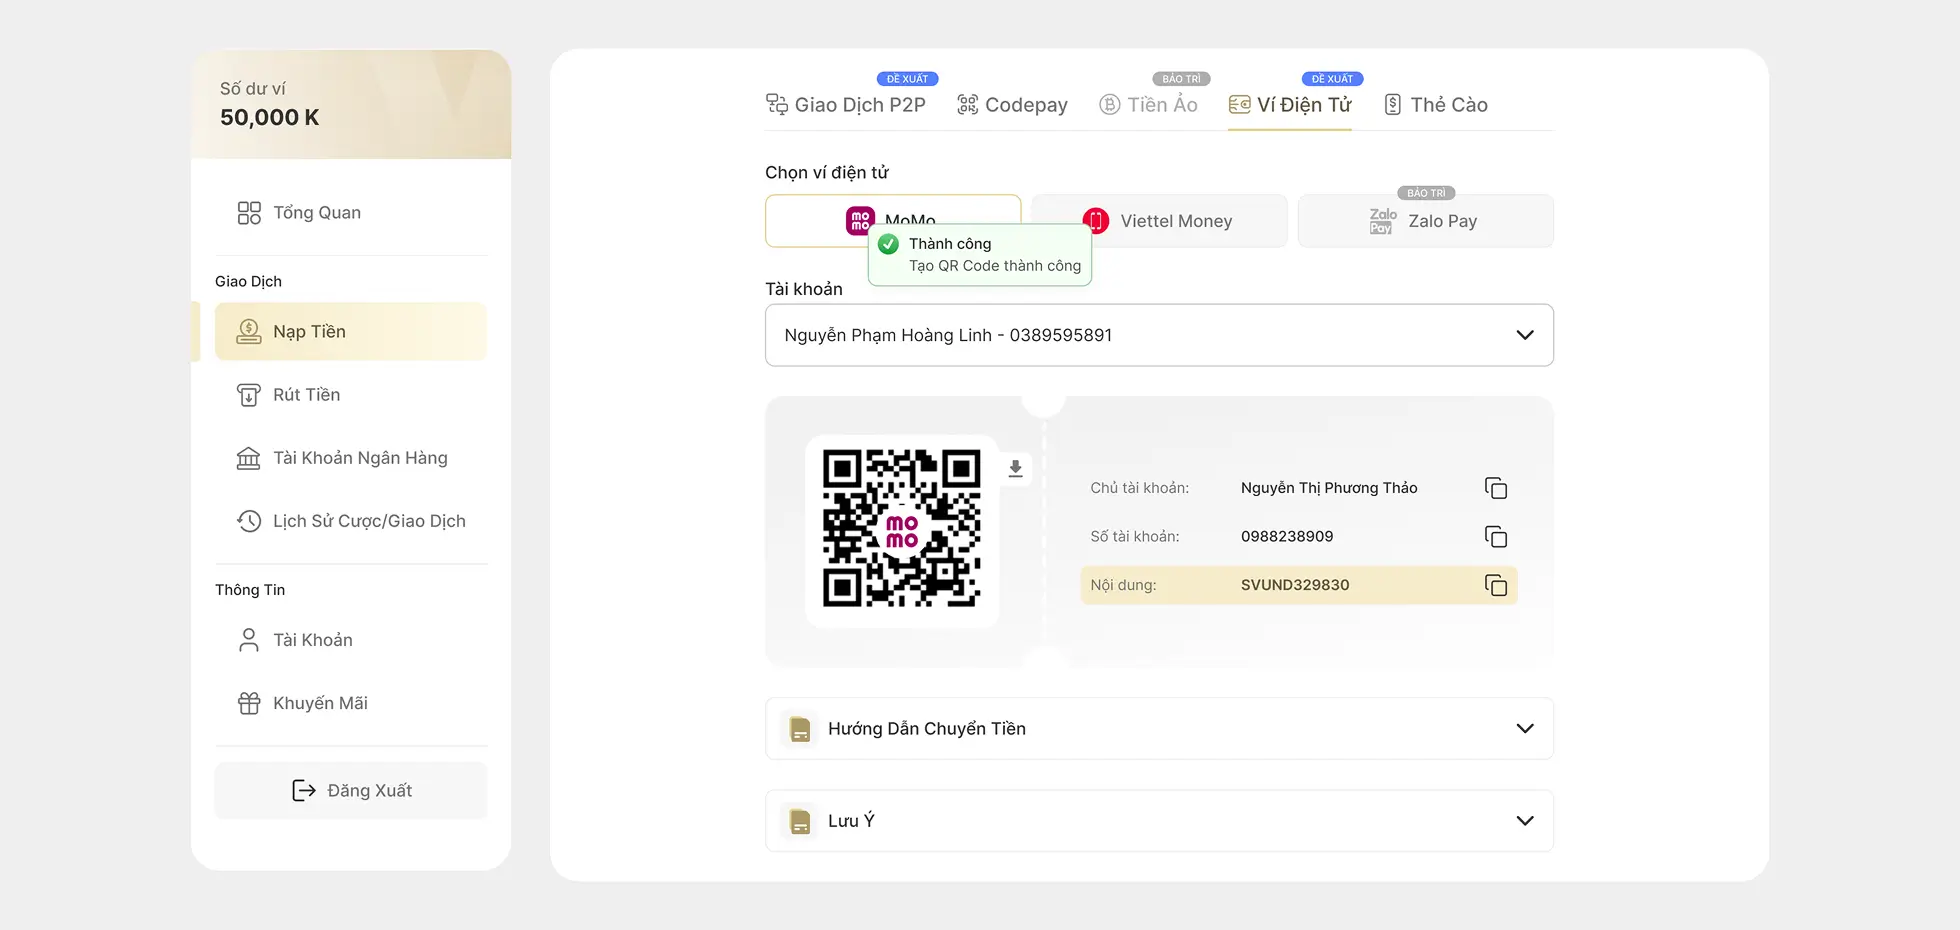Click the Đăng Xuất logout arrow icon
The height and width of the screenshot is (930, 1960).
click(x=304, y=791)
